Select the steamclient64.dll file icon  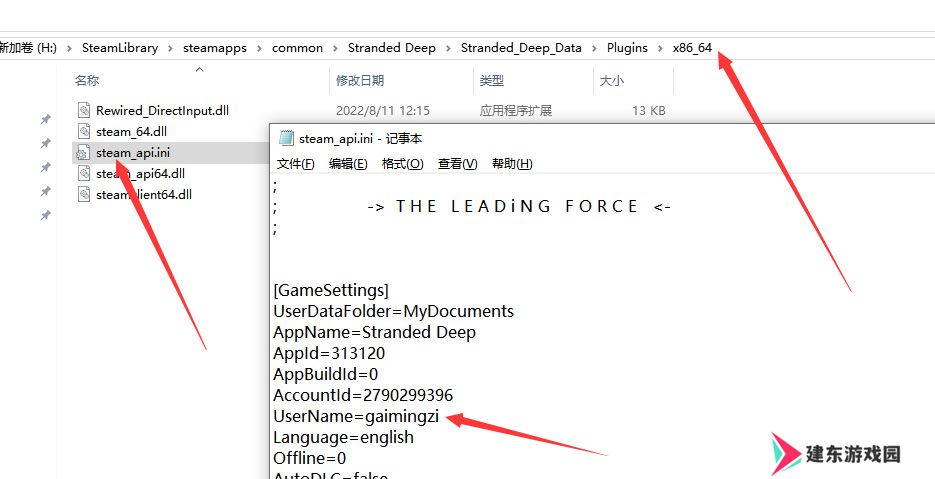point(84,194)
